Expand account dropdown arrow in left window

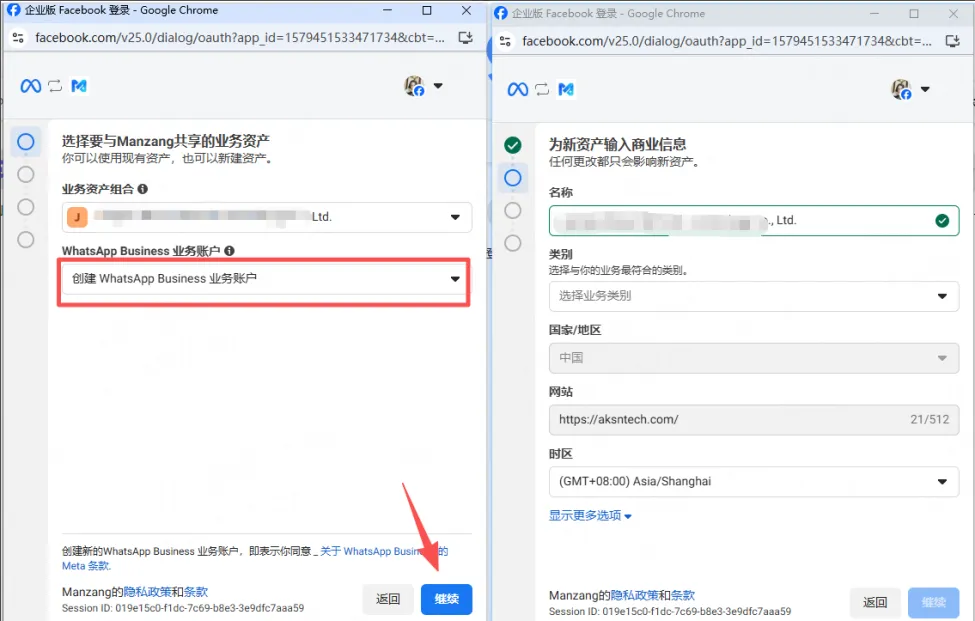point(438,86)
